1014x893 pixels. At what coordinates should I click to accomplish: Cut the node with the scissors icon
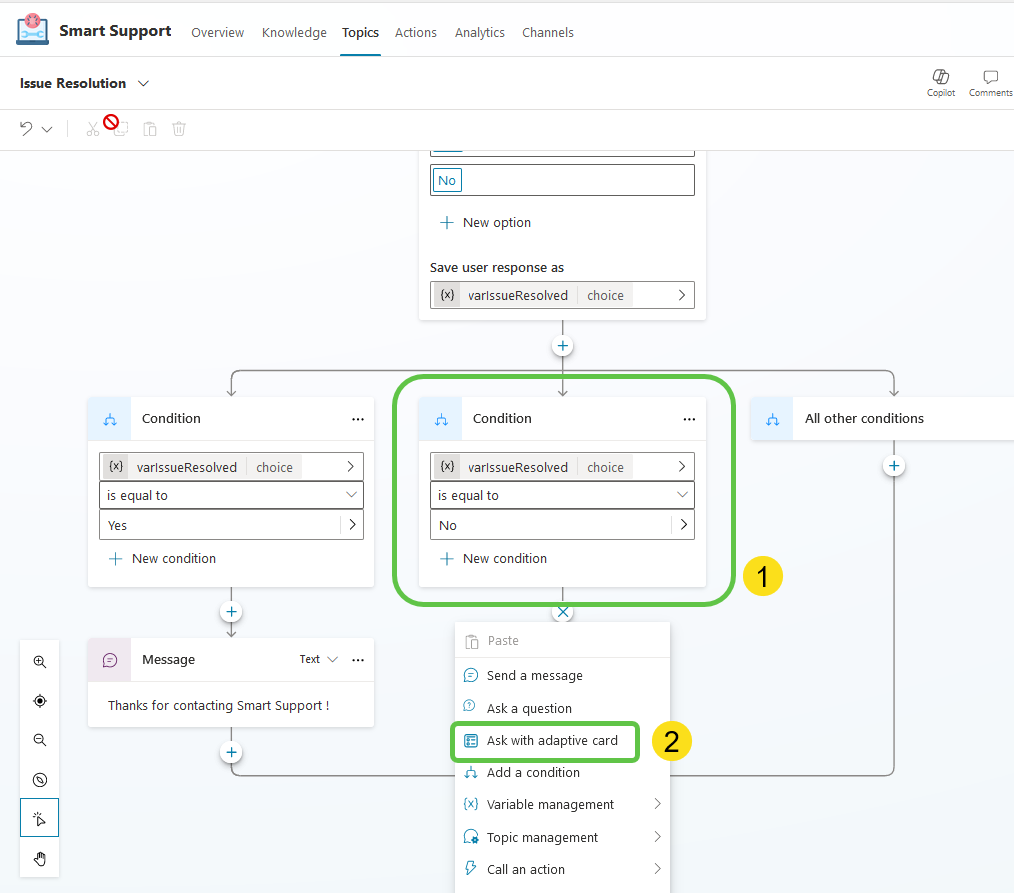pyautogui.click(x=92, y=128)
